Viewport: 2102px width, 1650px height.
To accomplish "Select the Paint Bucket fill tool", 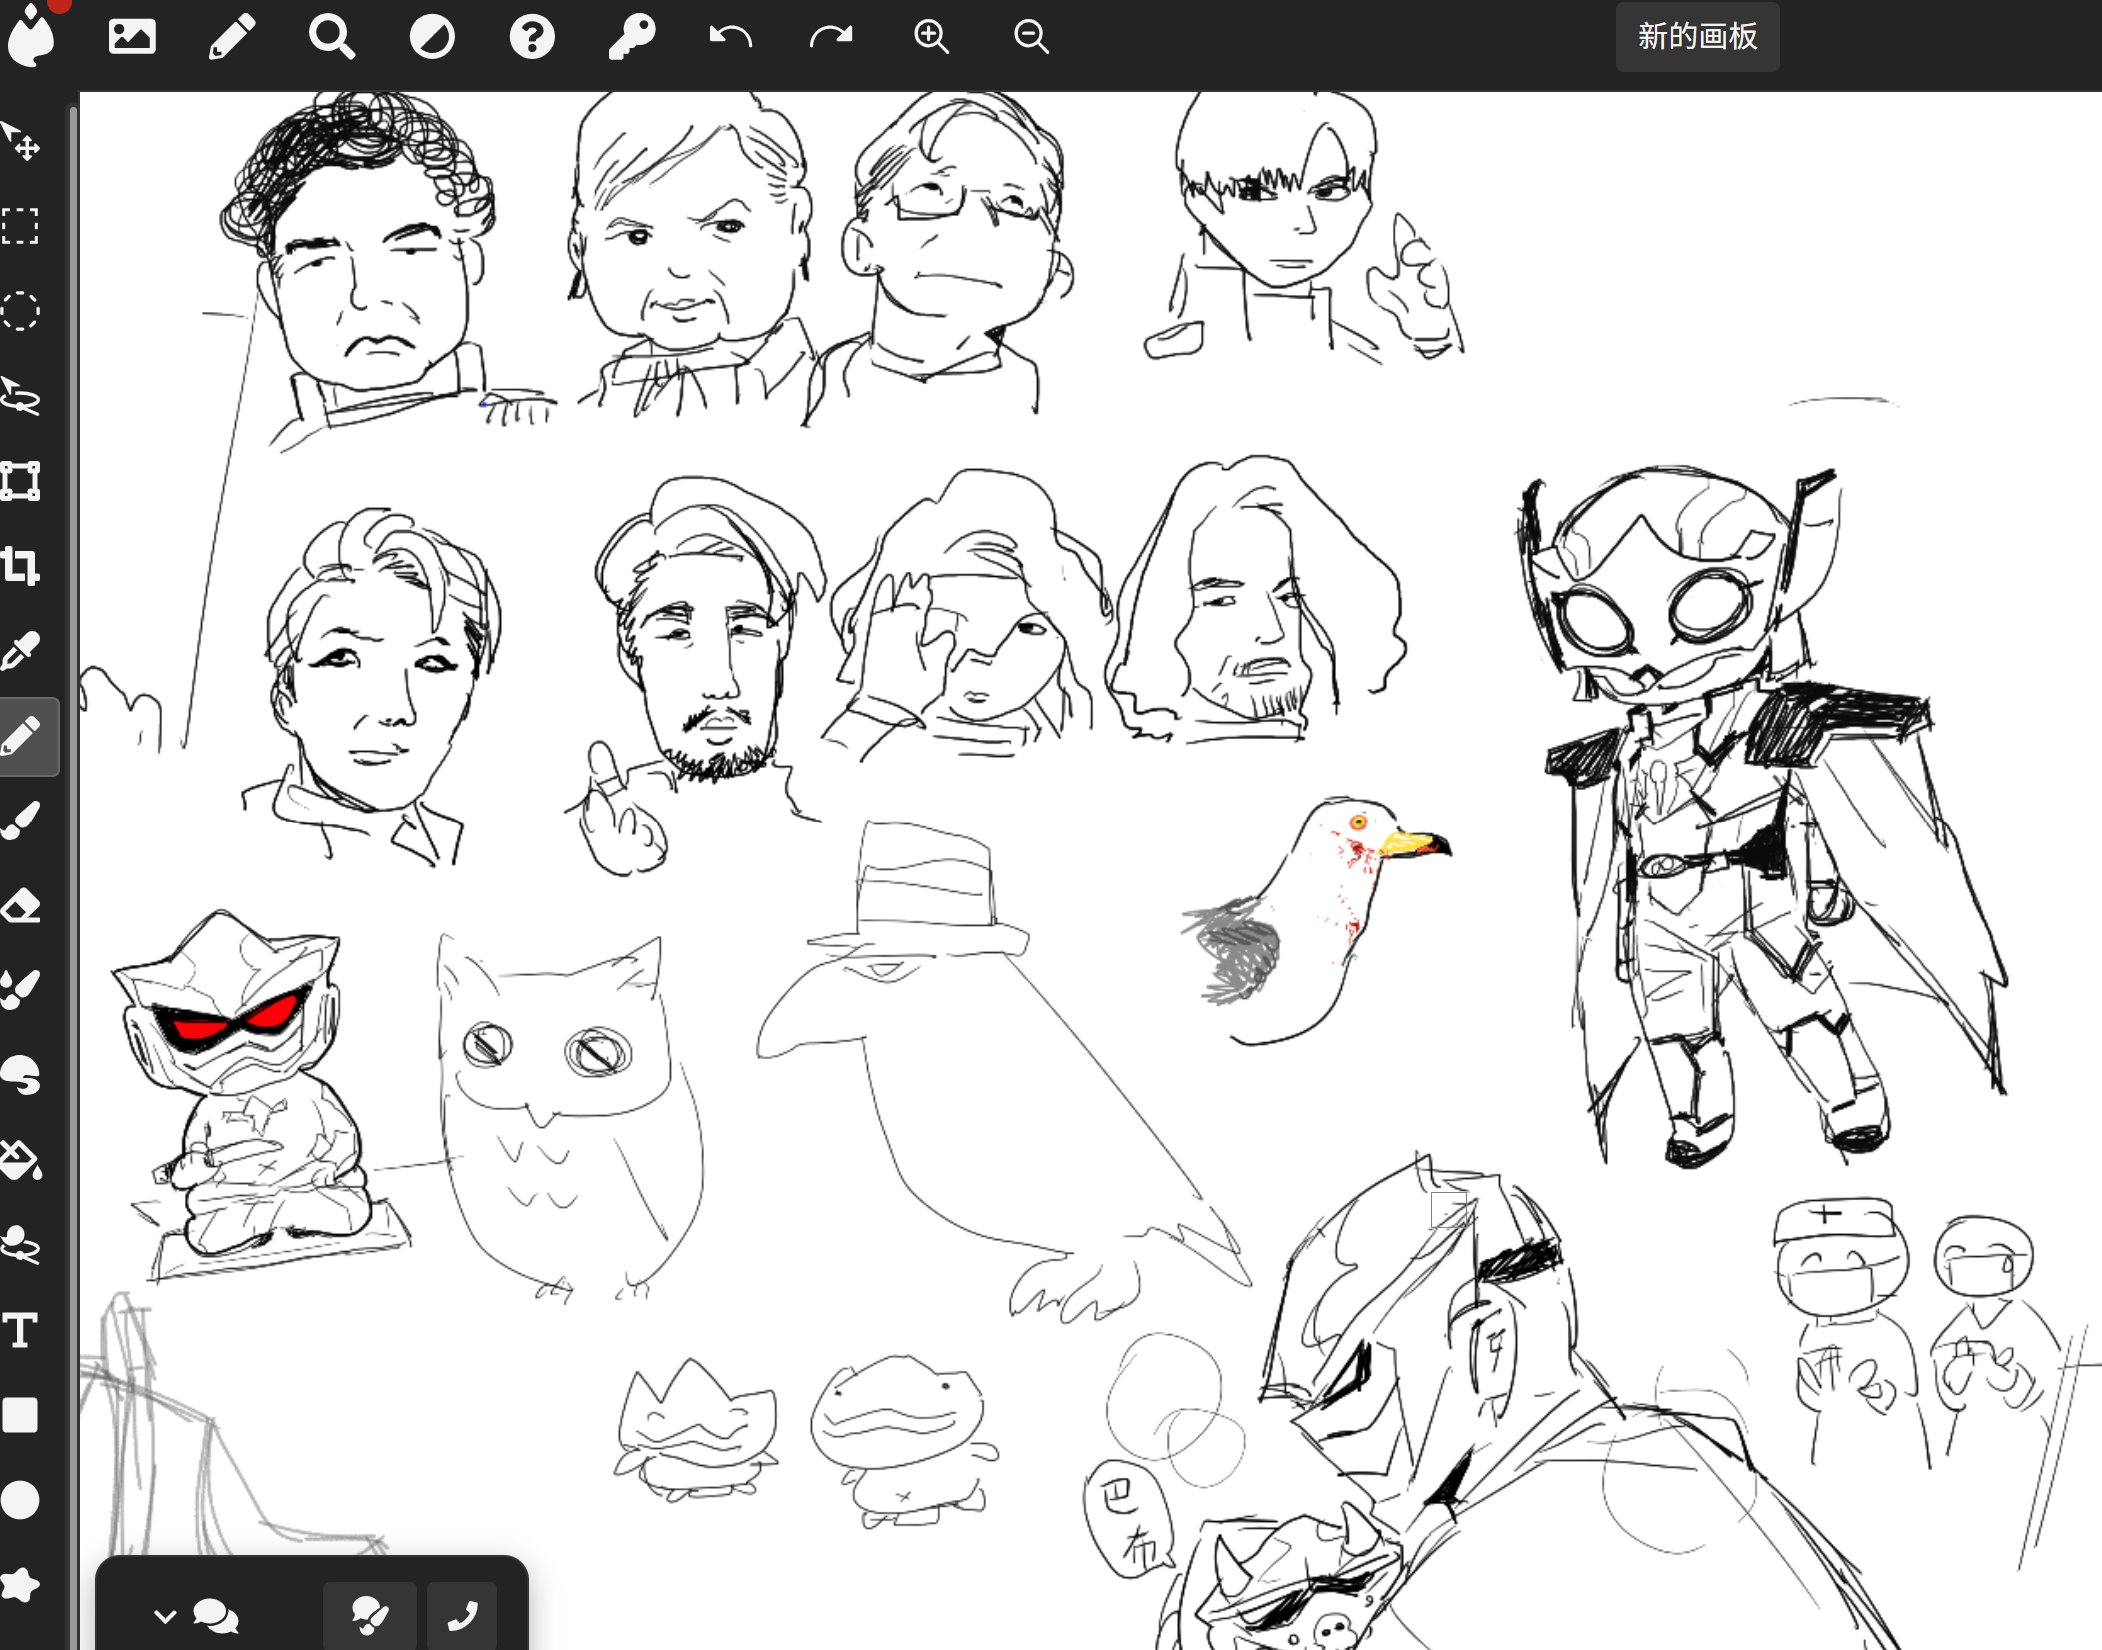I will click(21, 1160).
